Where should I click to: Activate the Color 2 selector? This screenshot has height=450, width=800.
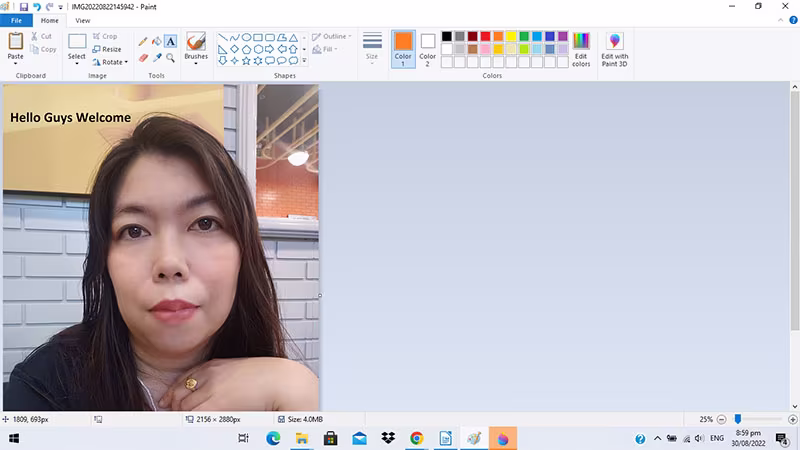(428, 49)
